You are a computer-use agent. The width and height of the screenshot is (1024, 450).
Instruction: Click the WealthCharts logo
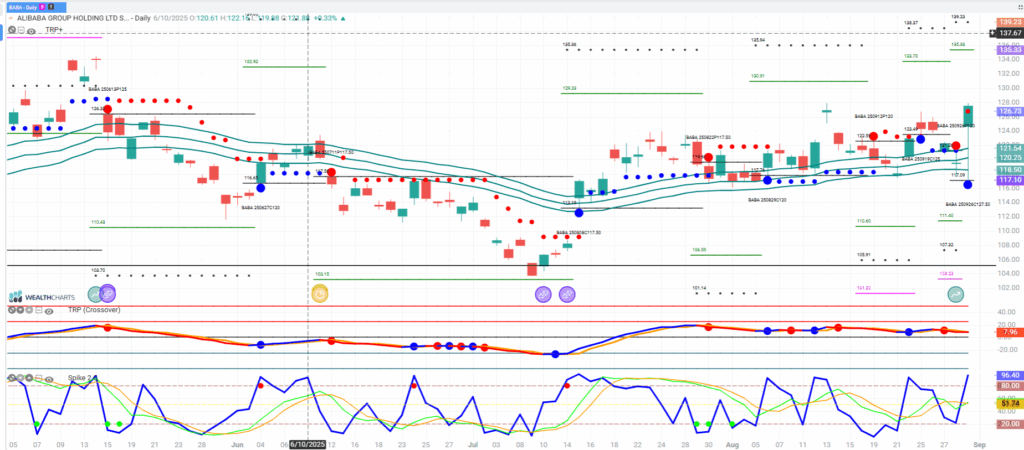click(x=42, y=296)
